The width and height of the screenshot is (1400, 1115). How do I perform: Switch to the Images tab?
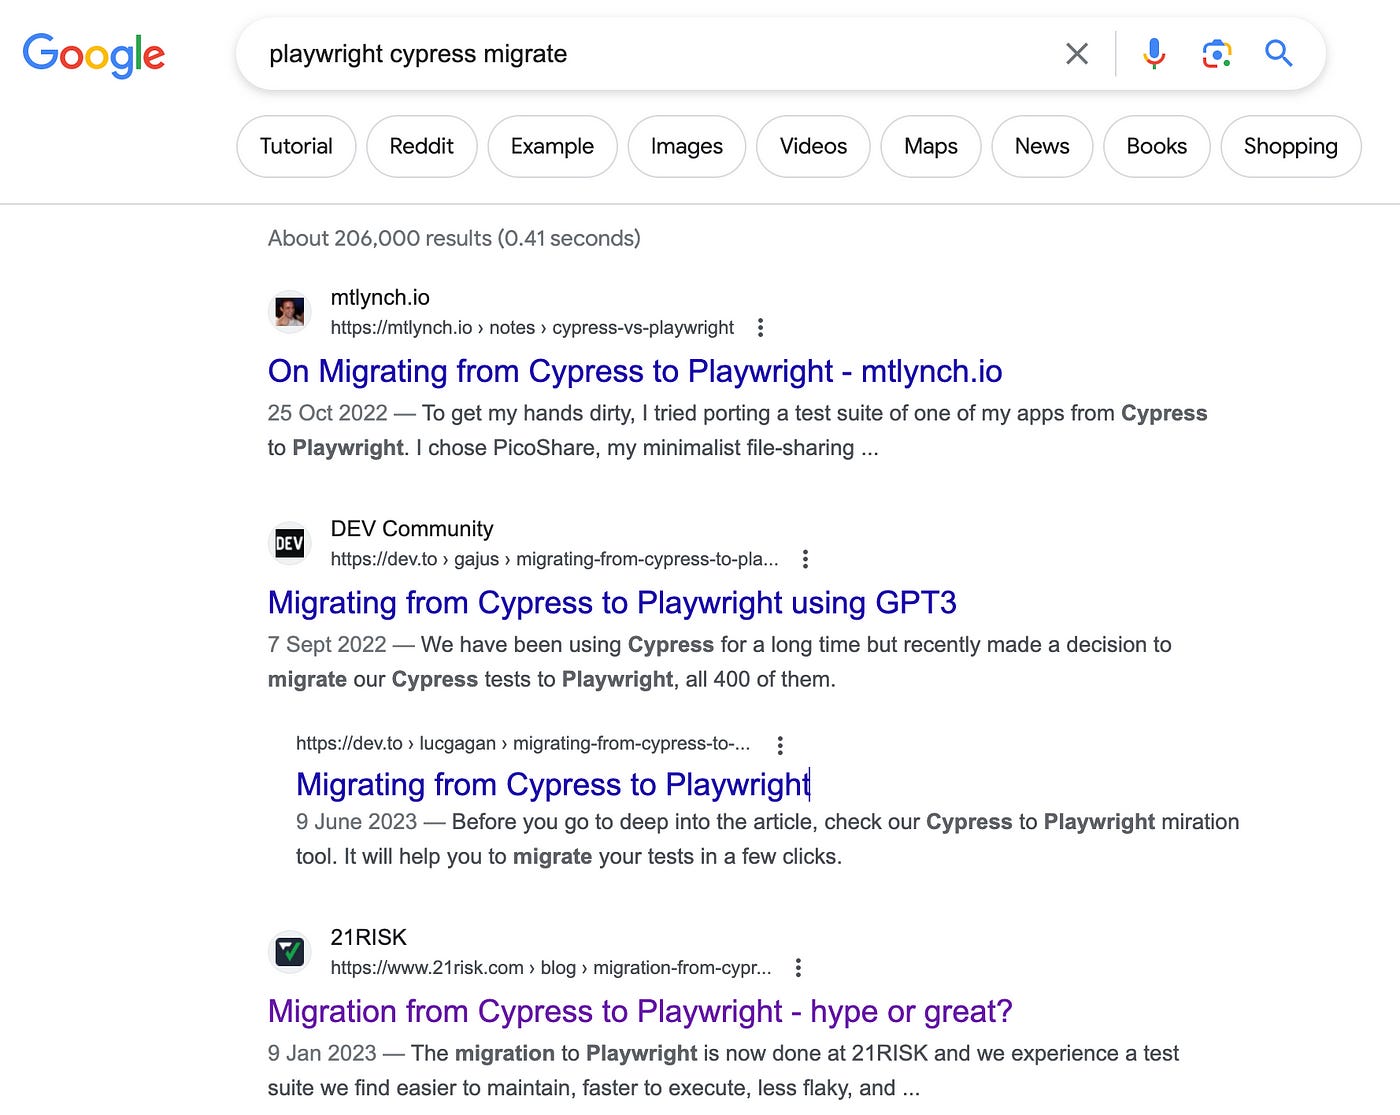(x=687, y=146)
